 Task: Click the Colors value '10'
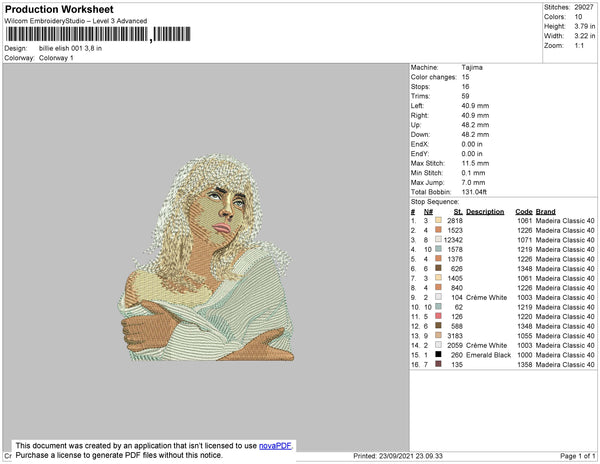coord(578,17)
